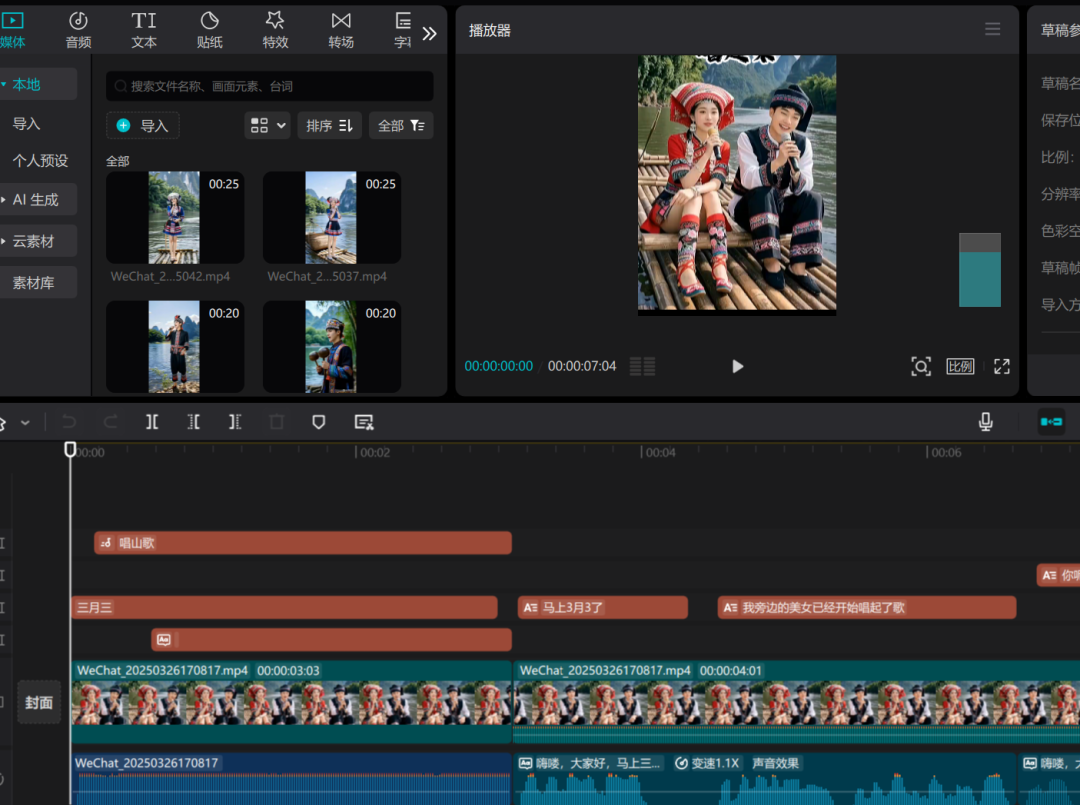Screen dimensions: 1080x805
Task: Click the 导入 import button with plus icon
Action: pos(143,125)
